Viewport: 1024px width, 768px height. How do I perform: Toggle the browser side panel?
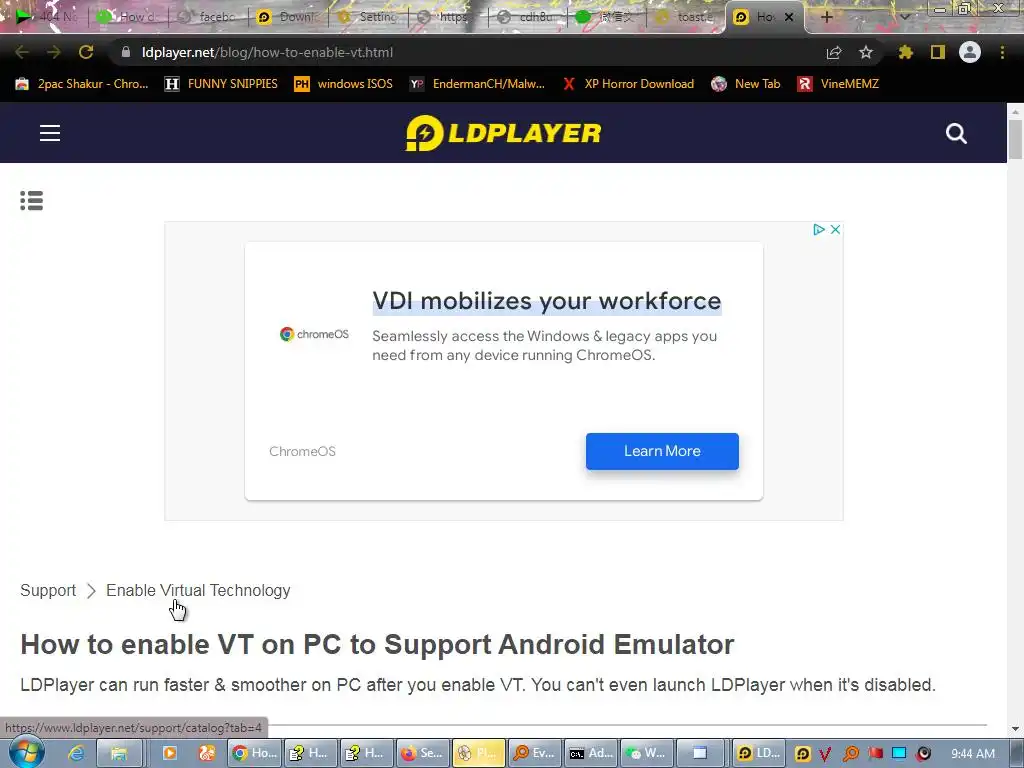[x=938, y=52]
